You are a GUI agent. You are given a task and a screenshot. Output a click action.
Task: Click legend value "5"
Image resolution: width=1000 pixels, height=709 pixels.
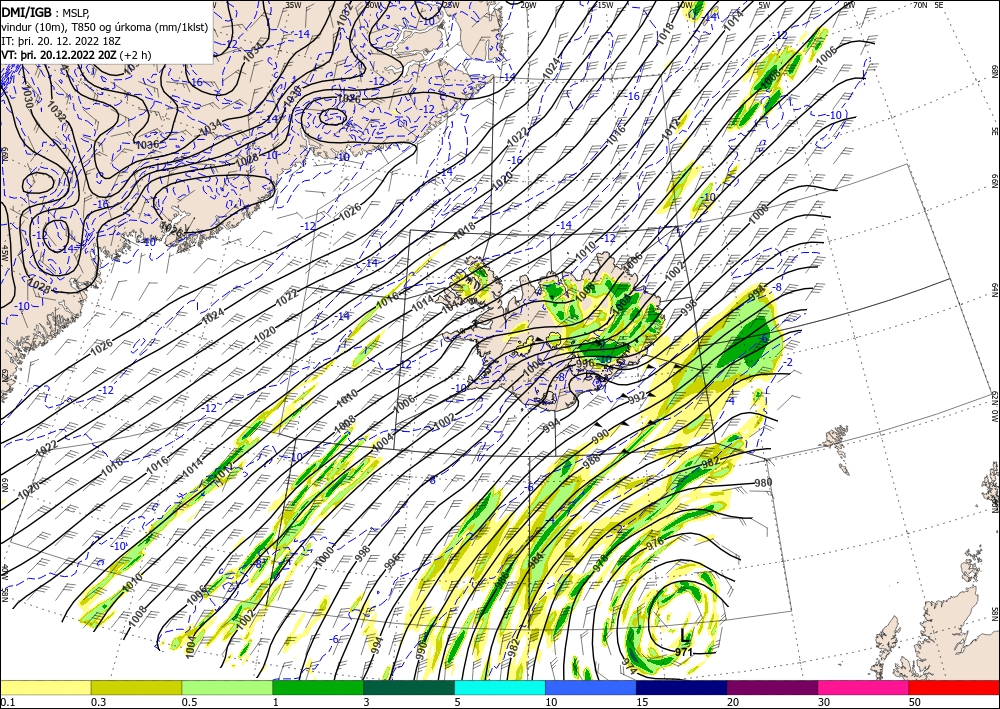click(457, 702)
